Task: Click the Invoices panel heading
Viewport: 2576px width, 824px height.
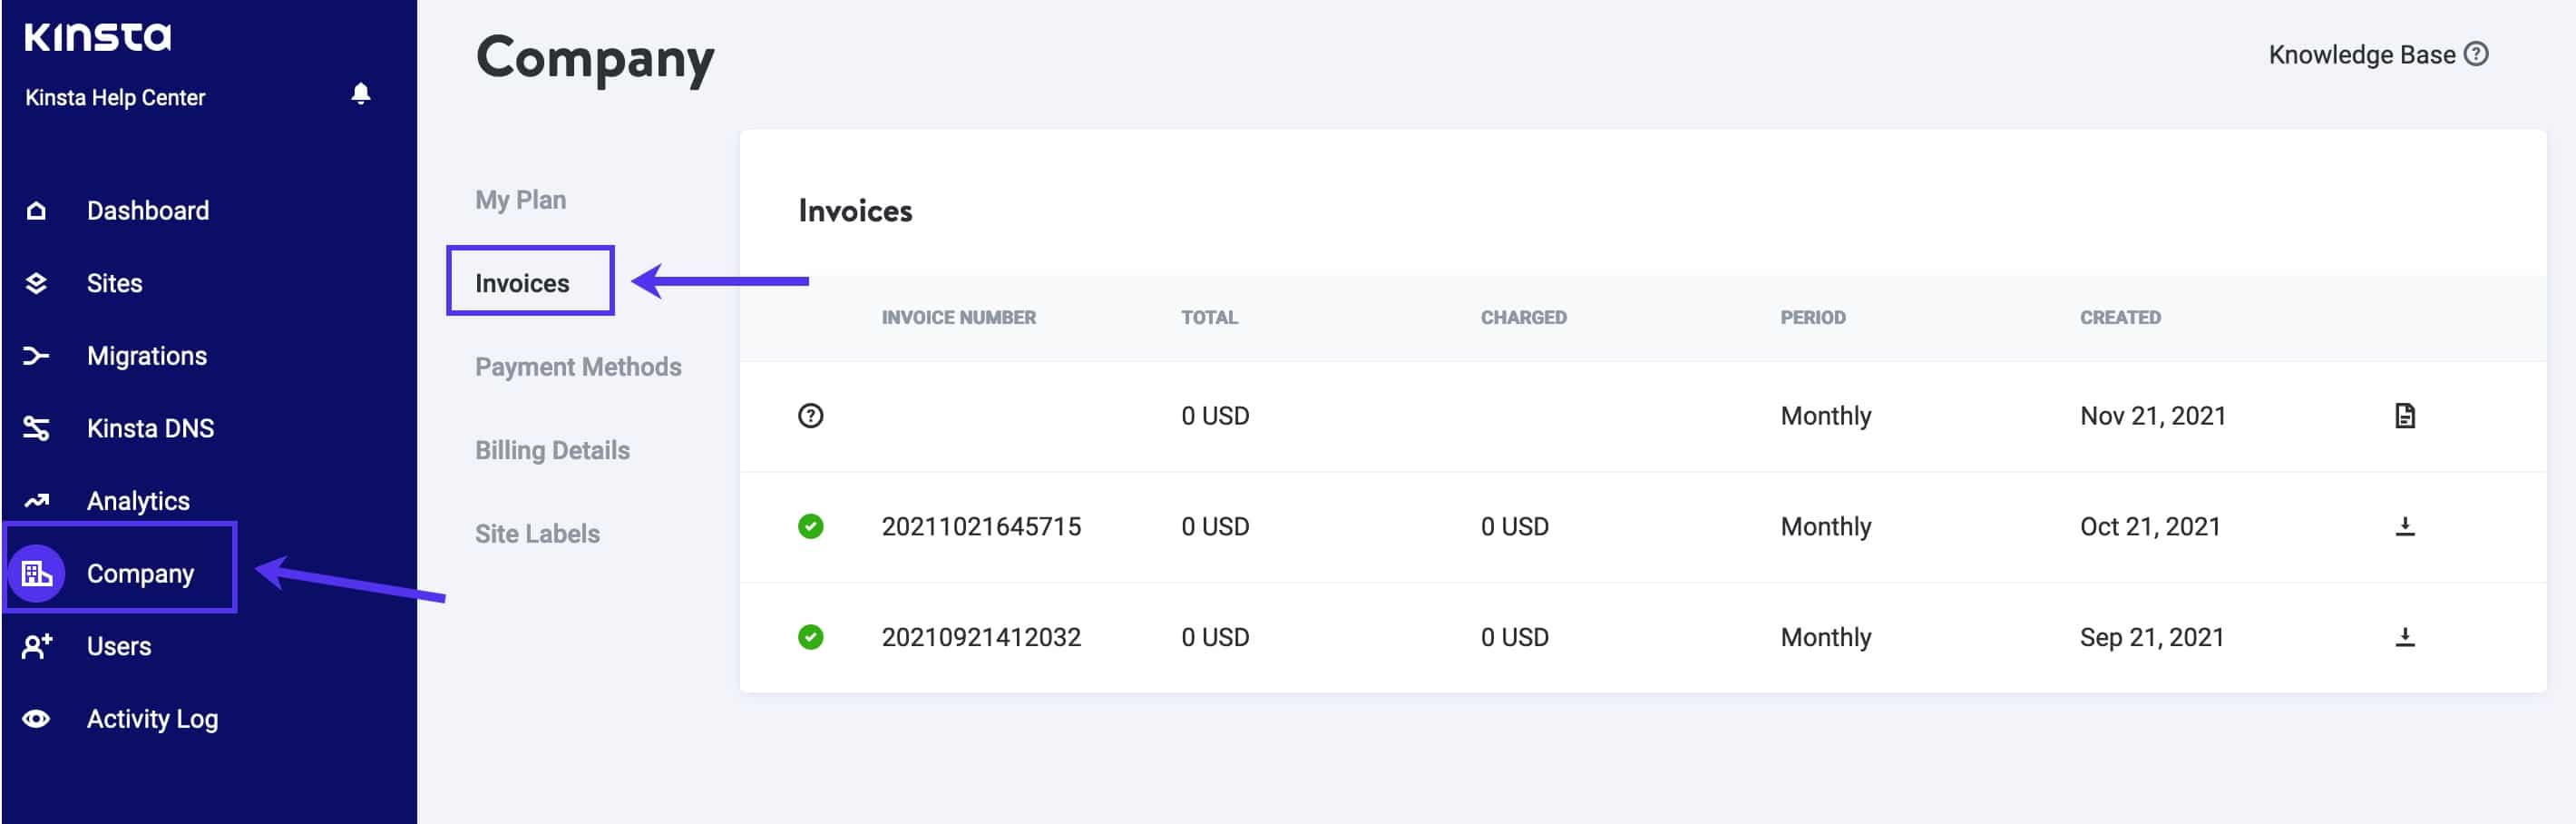Action: click(x=855, y=211)
